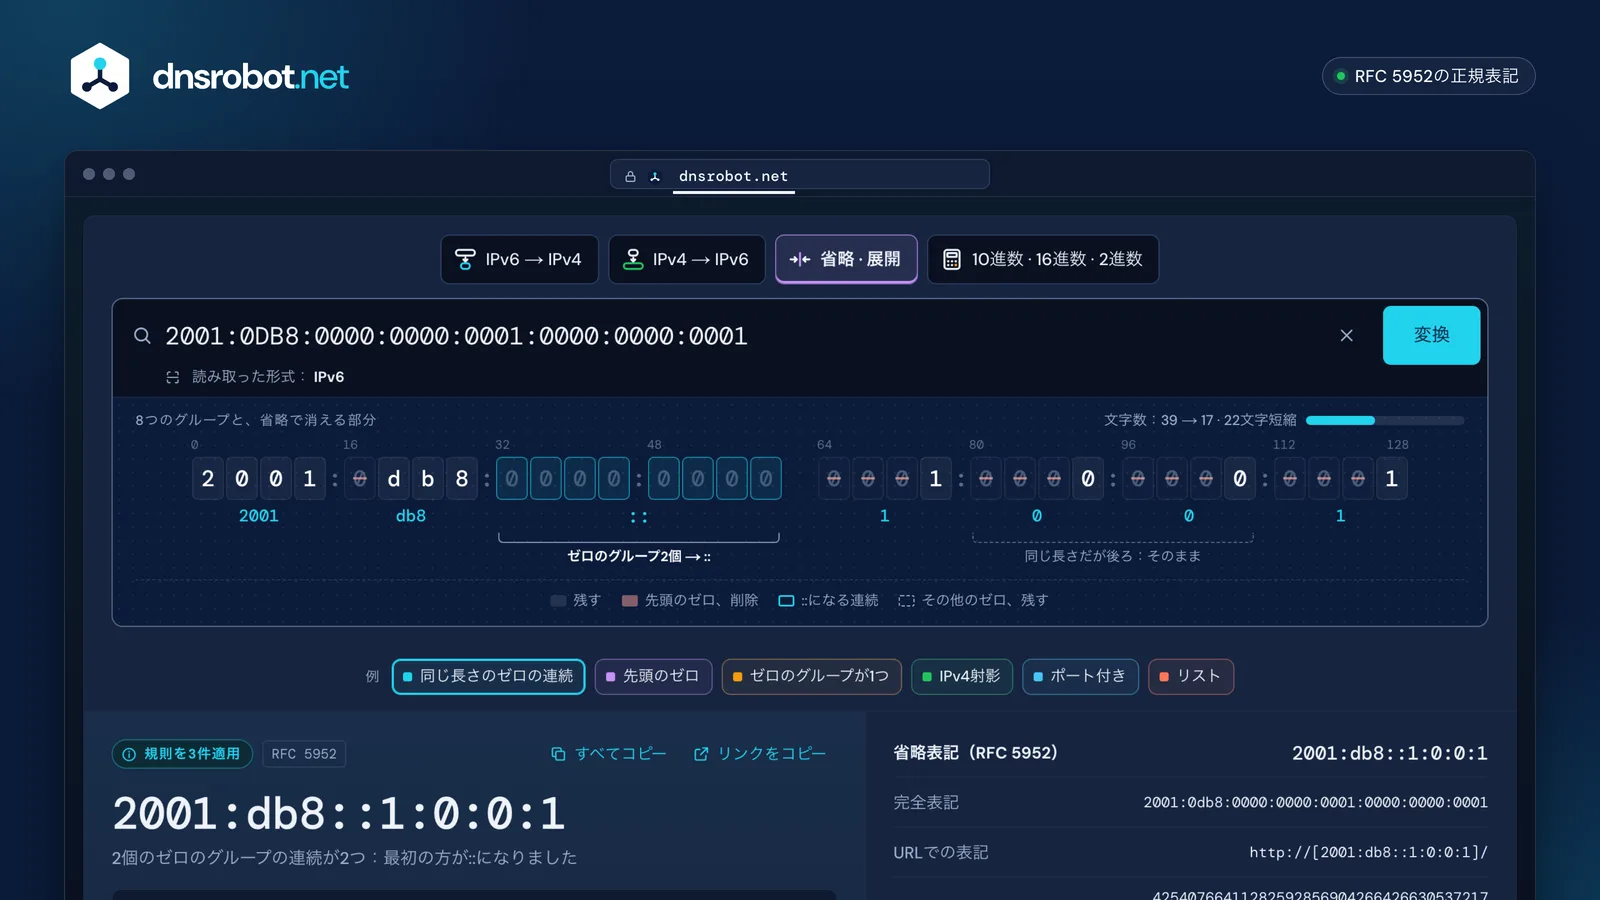Click the copy icon beside すべてコピー
The image size is (1600, 900).
(558, 754)
